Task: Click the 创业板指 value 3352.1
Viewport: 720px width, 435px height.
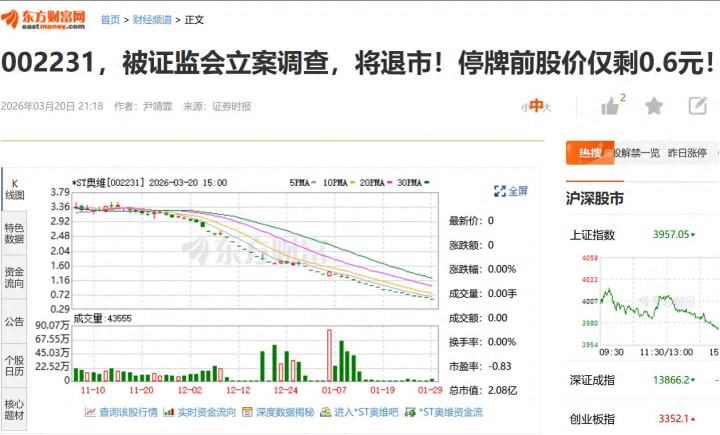Action: (x=674, y=418)
